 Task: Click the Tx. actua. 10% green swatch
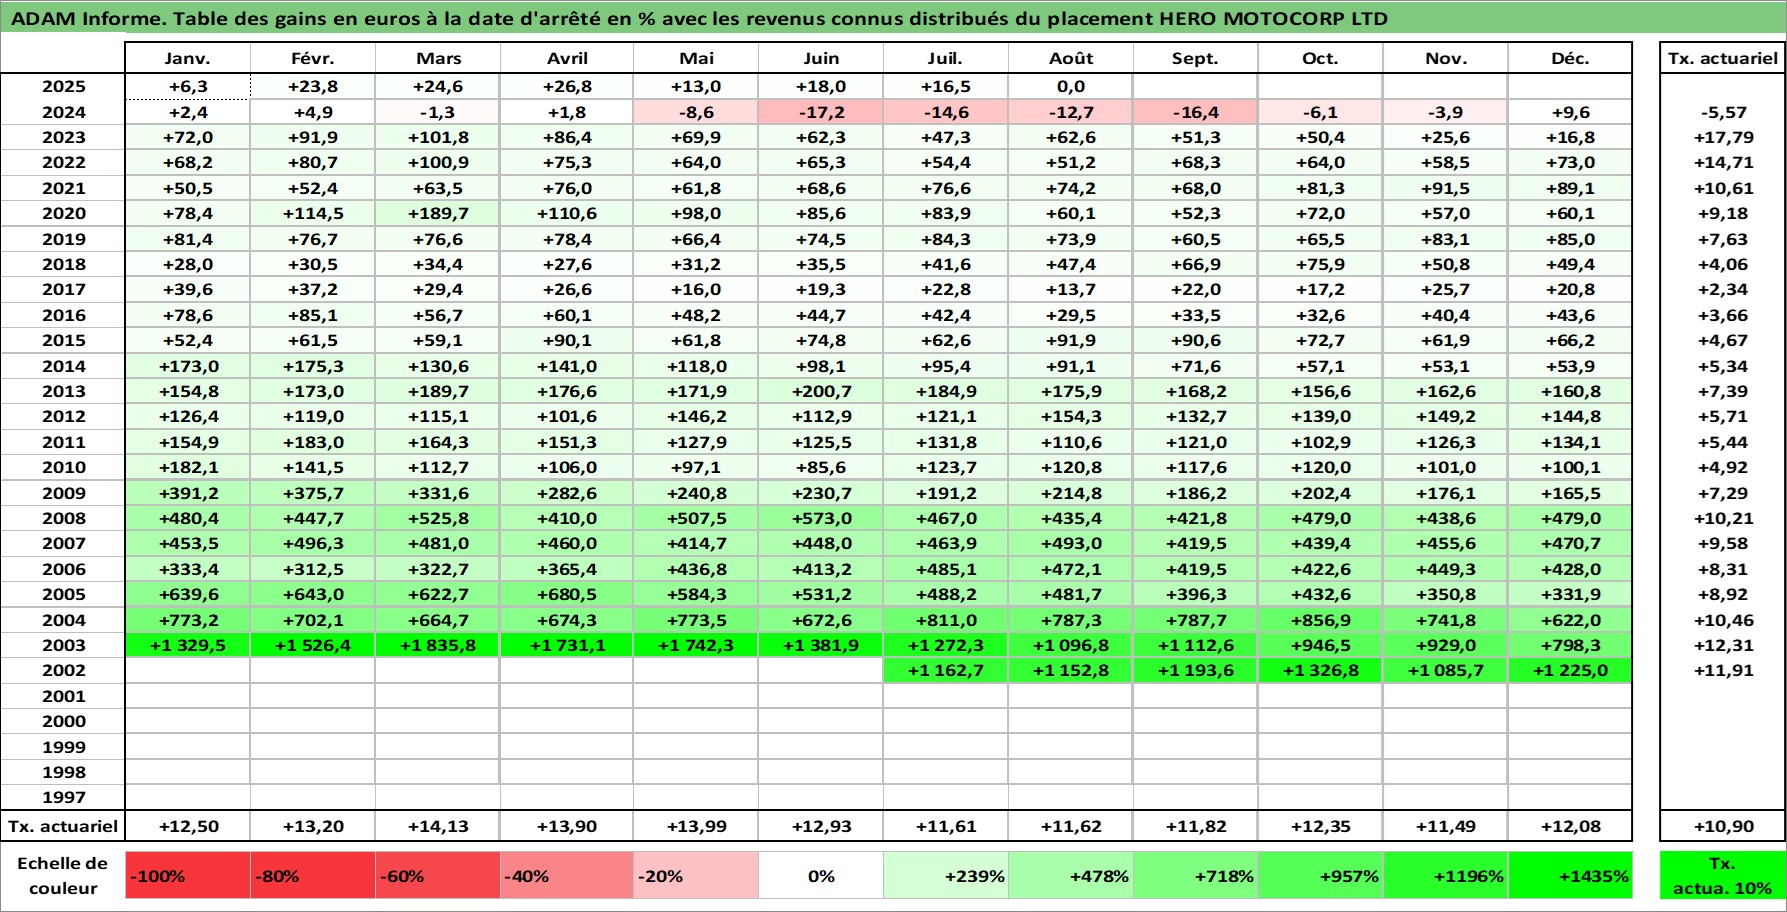(1722, 876)
